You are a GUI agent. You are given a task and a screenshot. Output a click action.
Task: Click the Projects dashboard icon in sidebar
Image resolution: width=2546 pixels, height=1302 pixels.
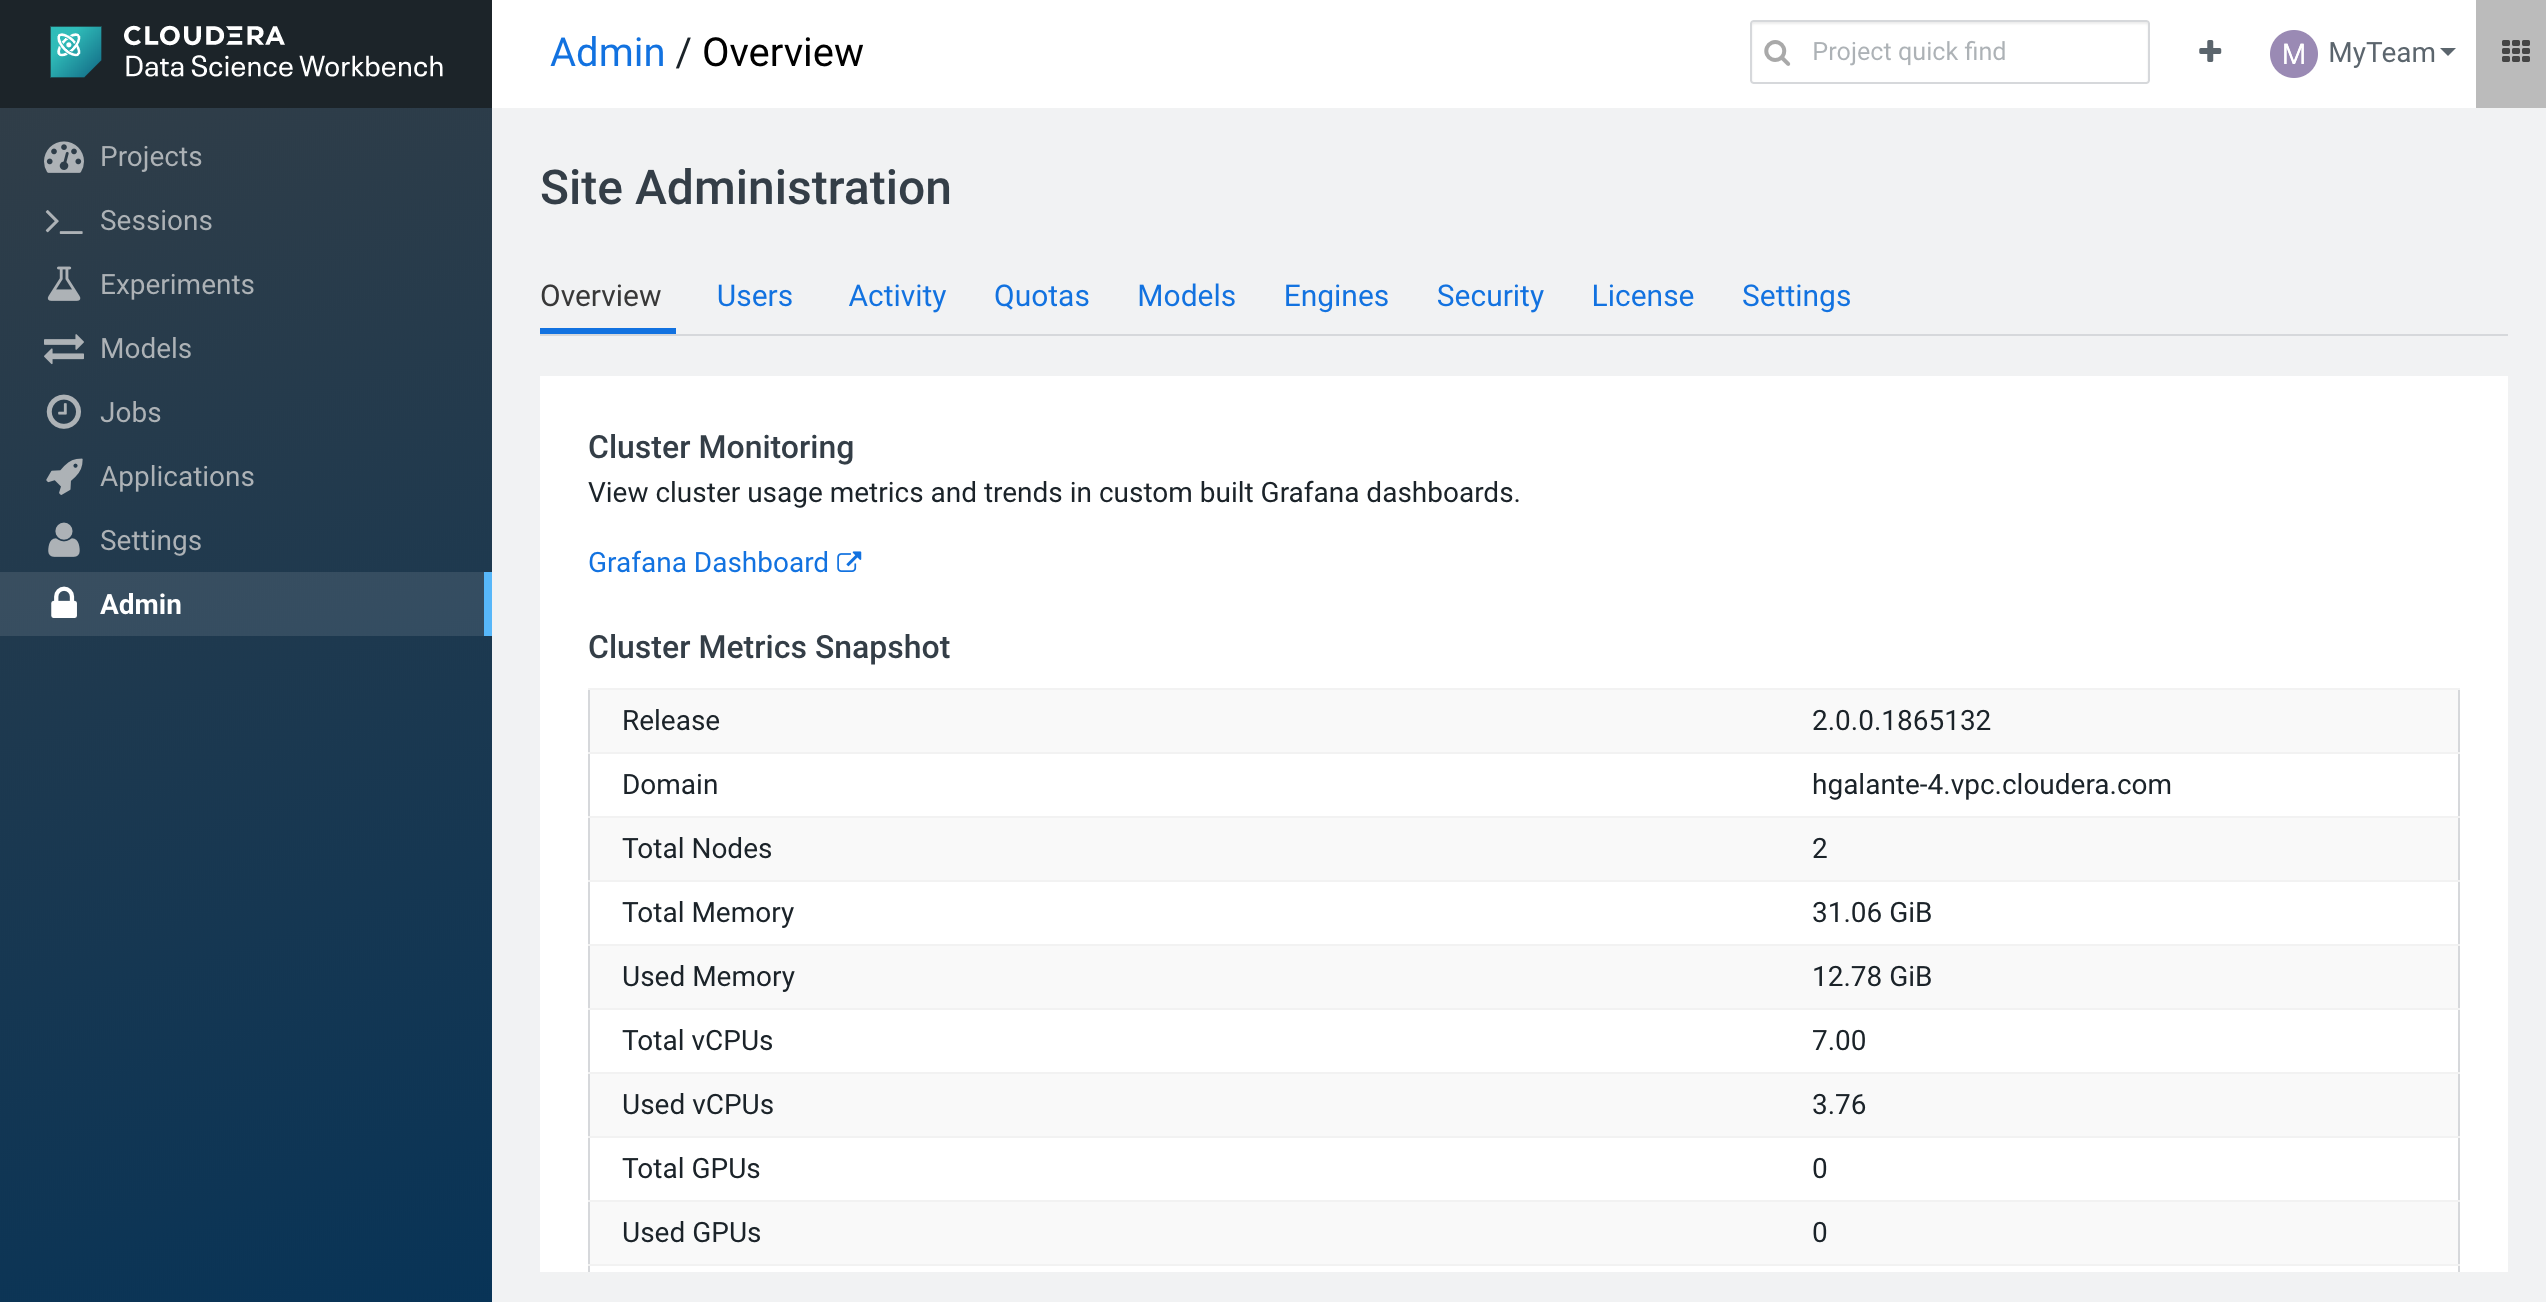[64, 157]
